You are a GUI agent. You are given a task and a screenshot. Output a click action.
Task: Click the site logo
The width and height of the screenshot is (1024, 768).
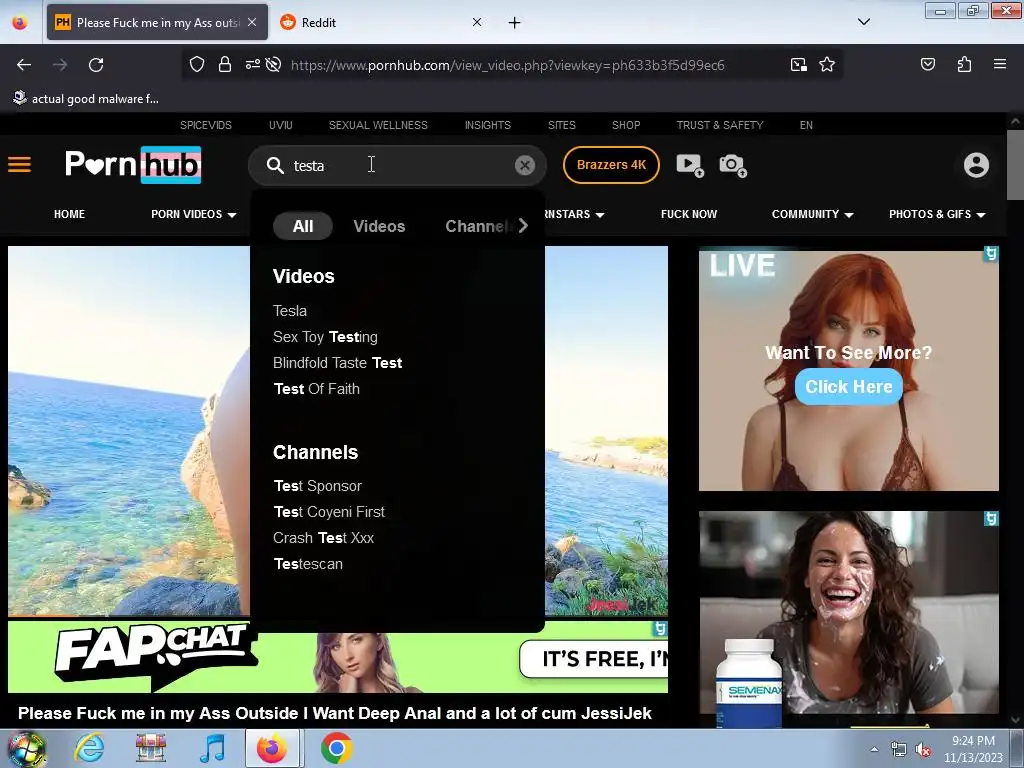133,165
